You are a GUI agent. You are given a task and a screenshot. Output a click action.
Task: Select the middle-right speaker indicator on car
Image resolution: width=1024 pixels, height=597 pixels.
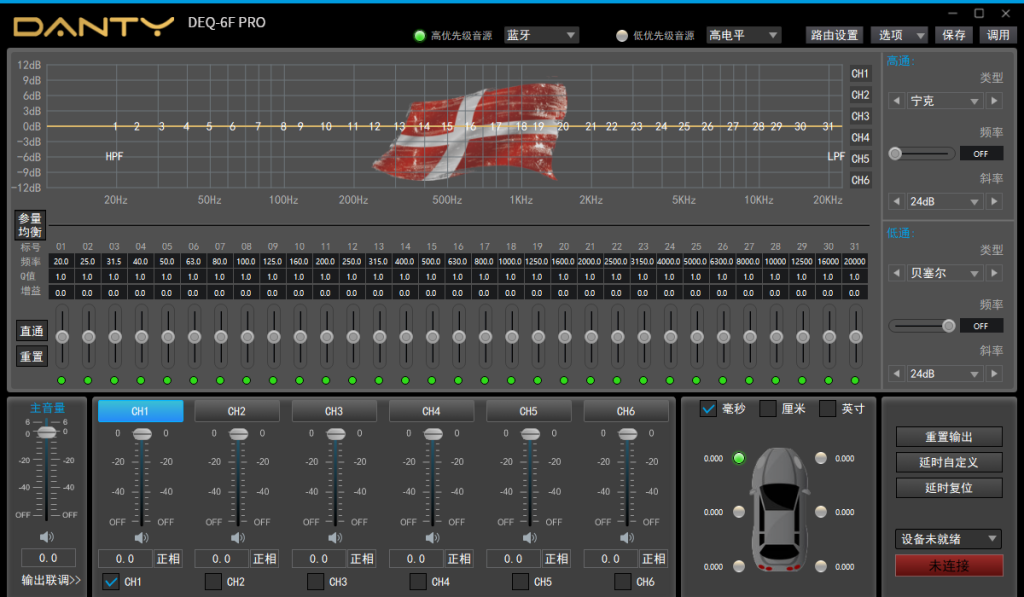coord(821,512)
